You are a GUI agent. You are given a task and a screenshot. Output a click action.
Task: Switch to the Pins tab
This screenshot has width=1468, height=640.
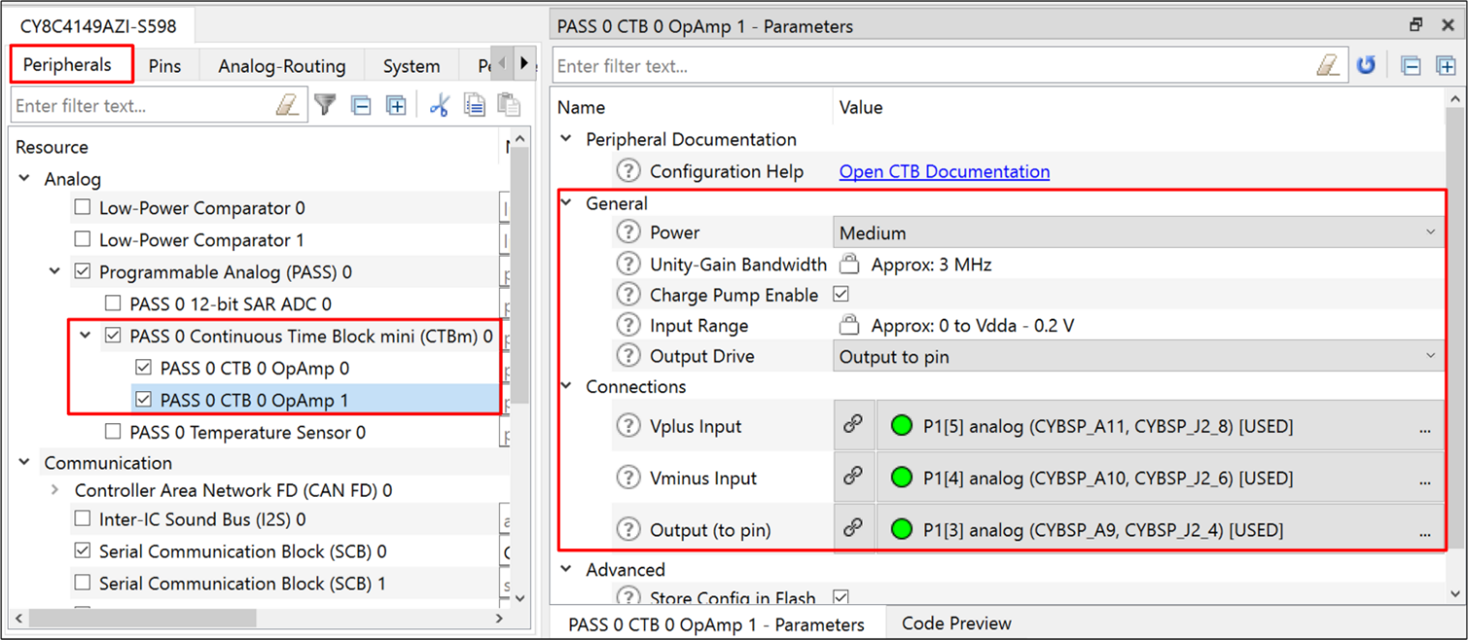pyautogui.click(x=165, y=66)
